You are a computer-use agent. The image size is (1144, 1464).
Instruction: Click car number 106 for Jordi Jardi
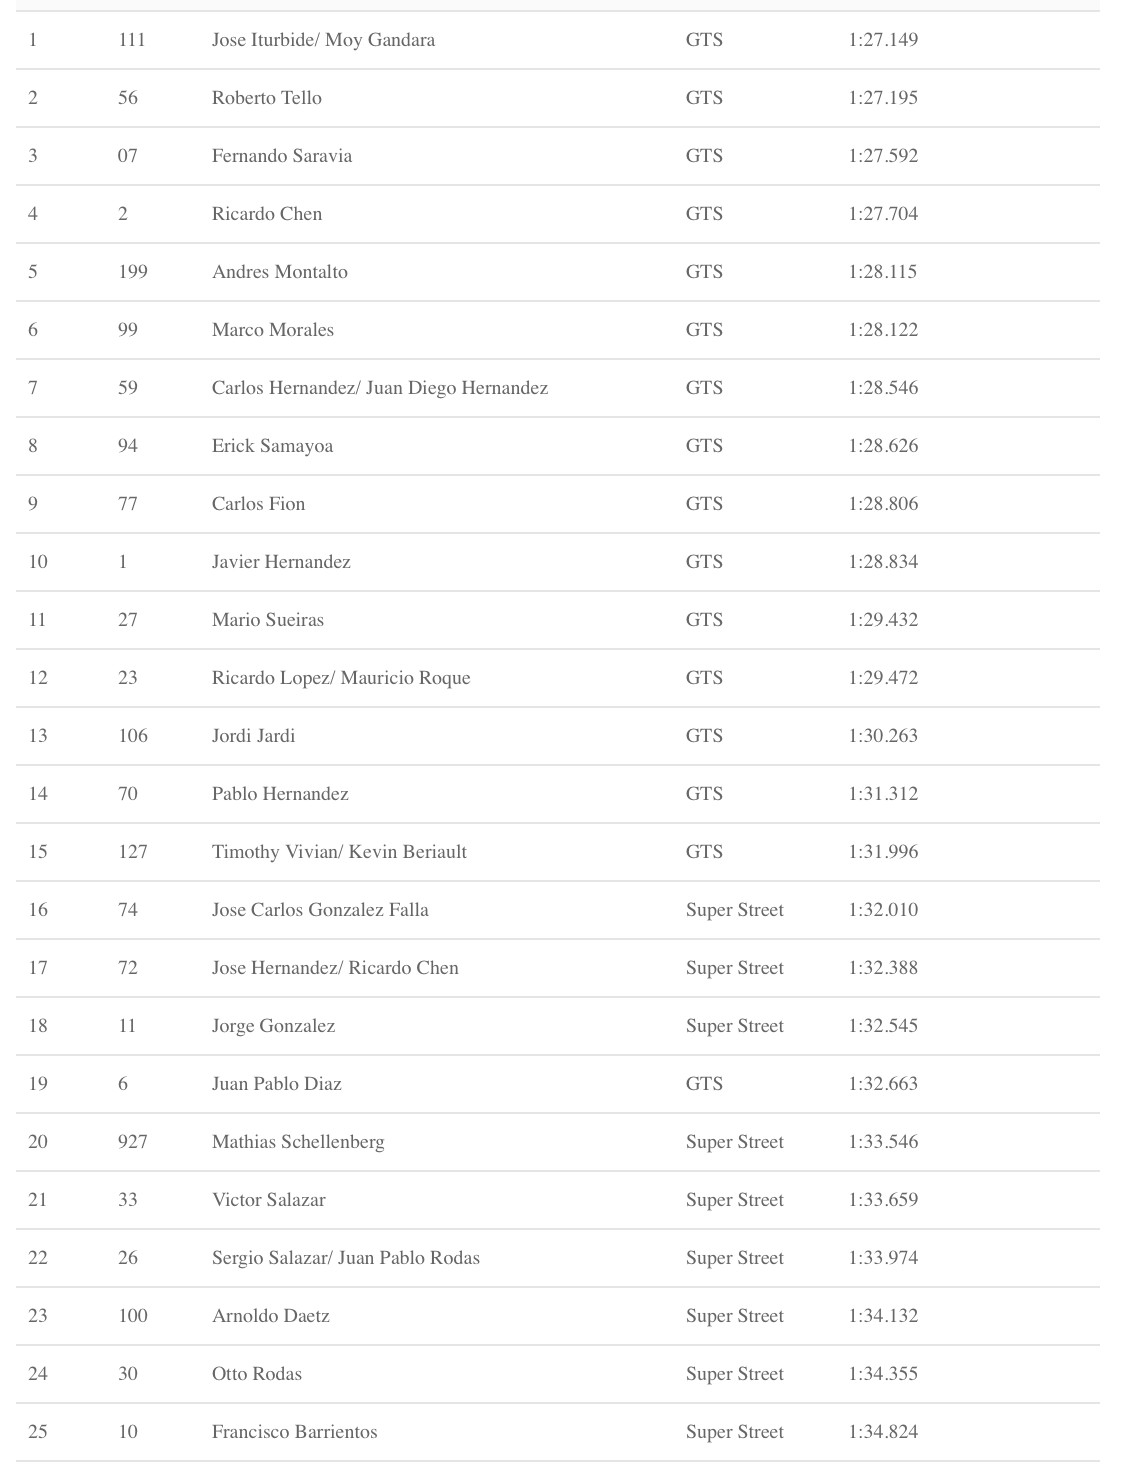[133, 736]
